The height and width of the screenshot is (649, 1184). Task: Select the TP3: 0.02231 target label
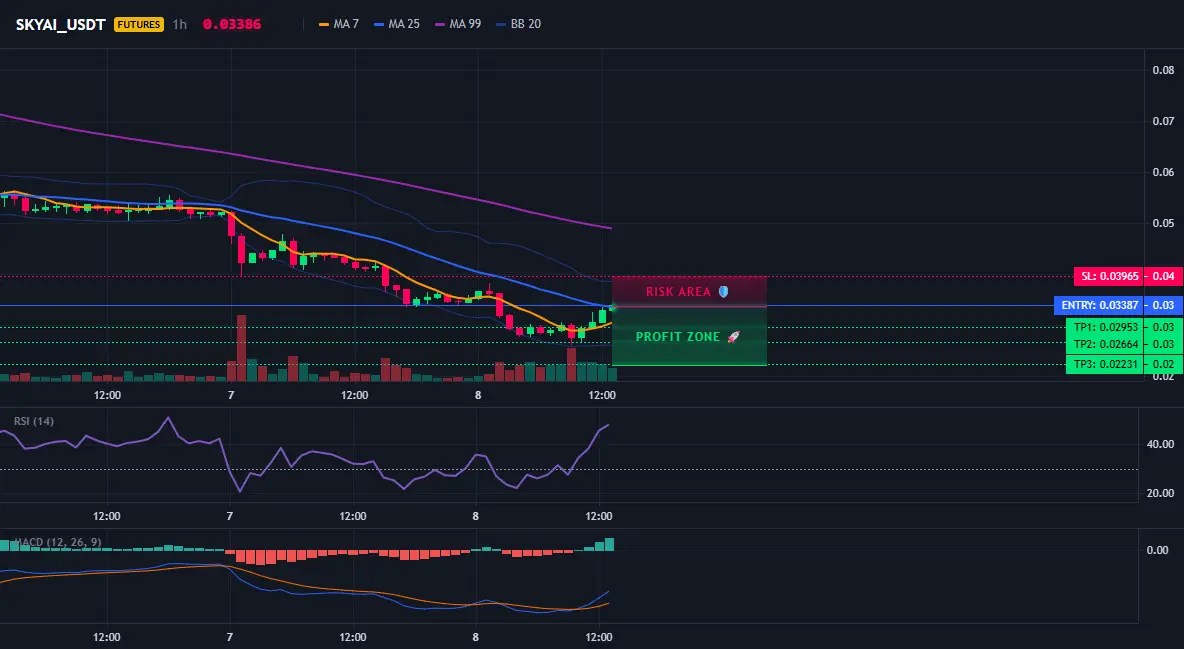pyautogui.click(x=1105, y=364)
